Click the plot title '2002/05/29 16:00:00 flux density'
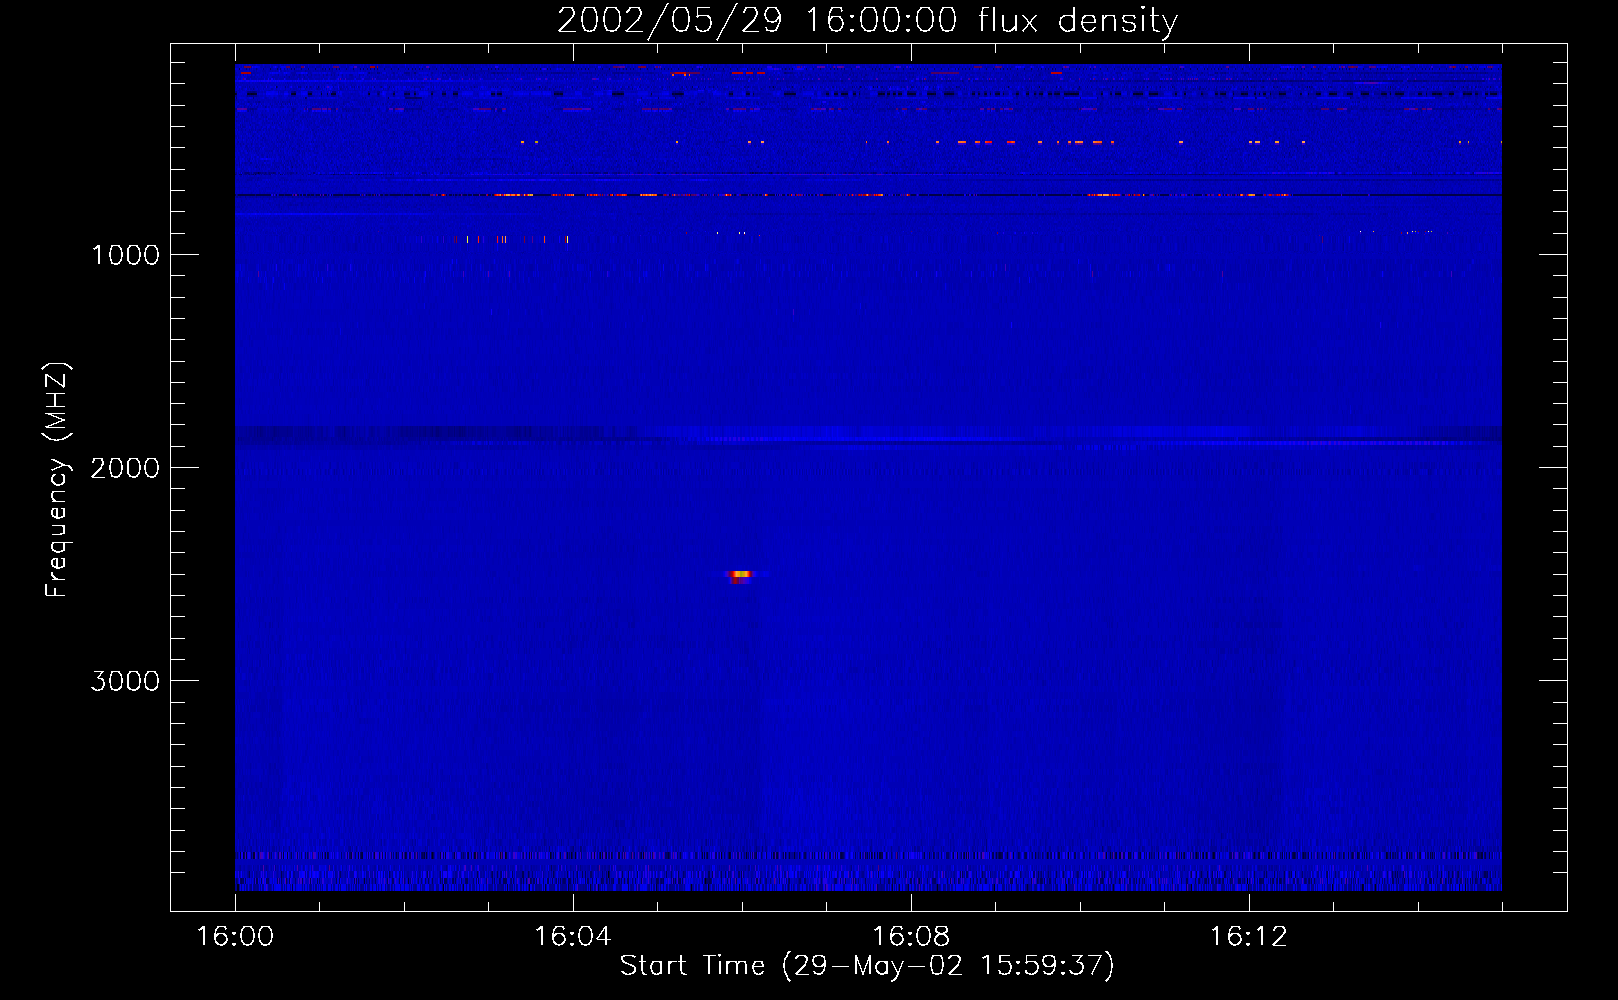 (867, 20)
